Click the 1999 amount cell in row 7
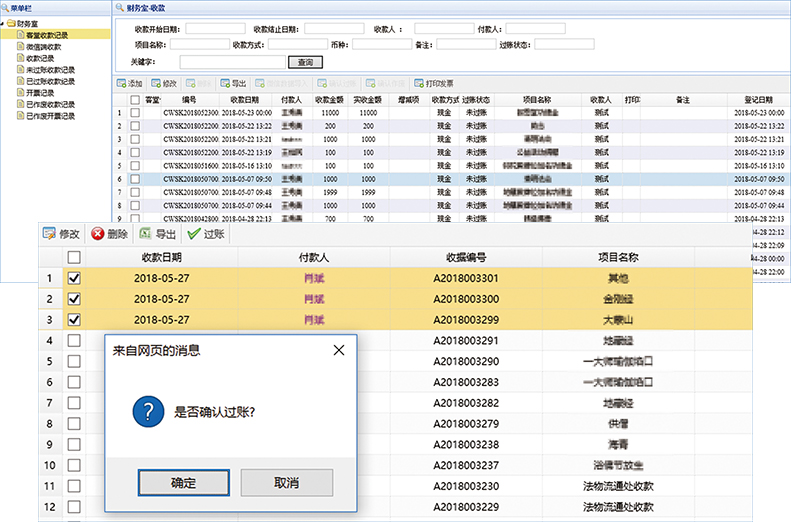Screen dimensions: 791x522 point(330,192)
